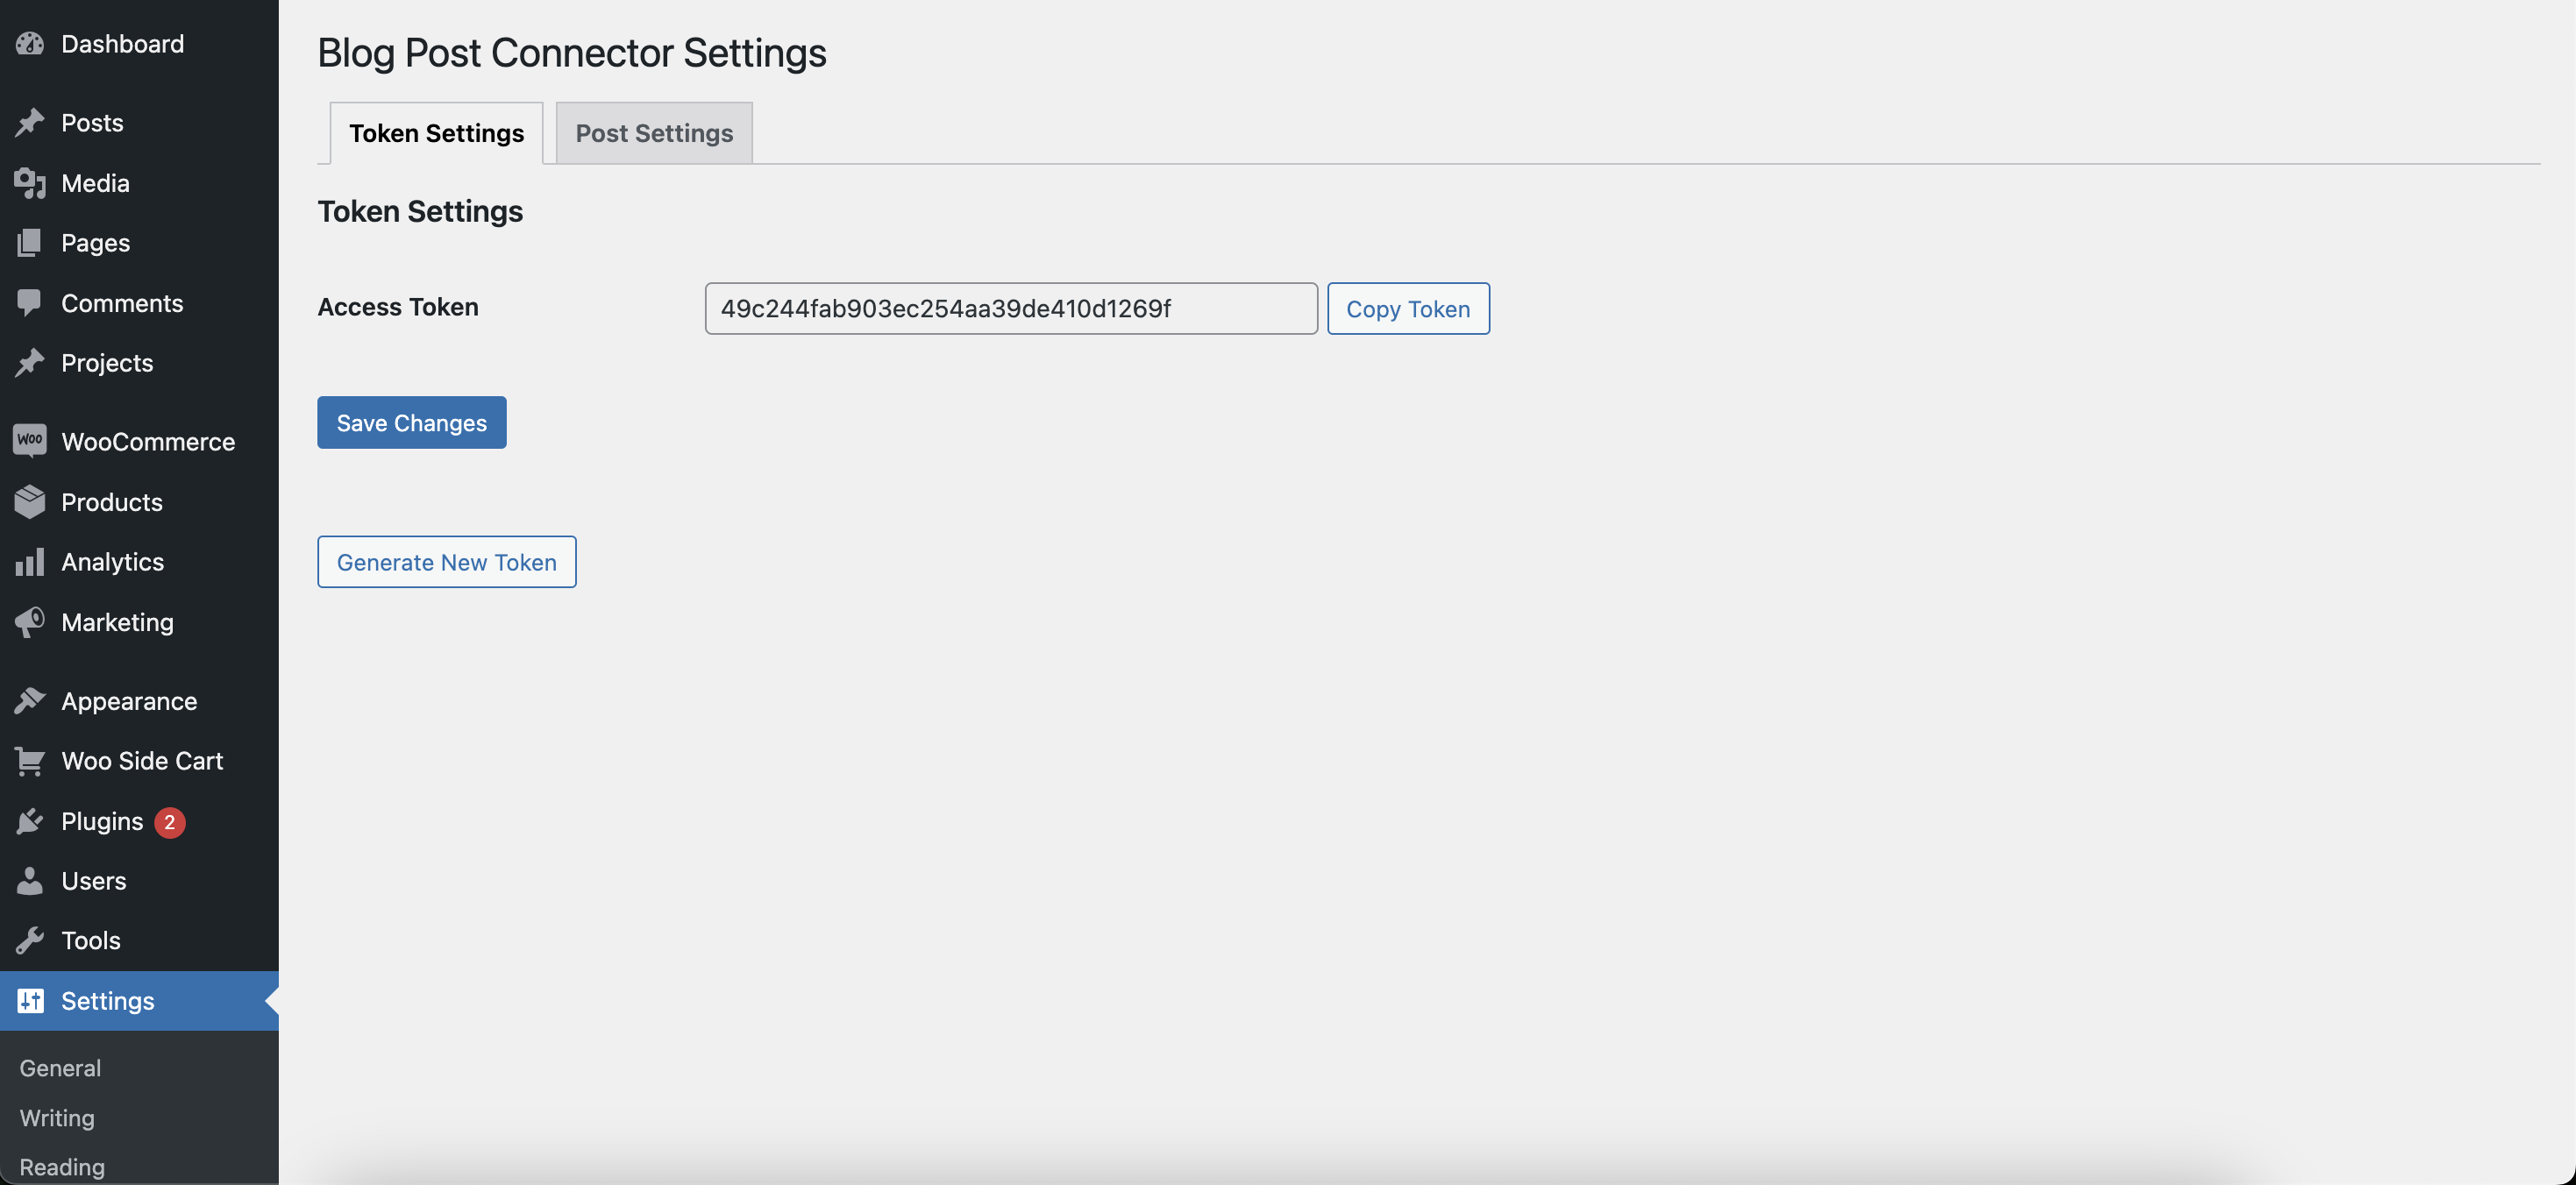Select the Settings menu item

pos(139,1000)
